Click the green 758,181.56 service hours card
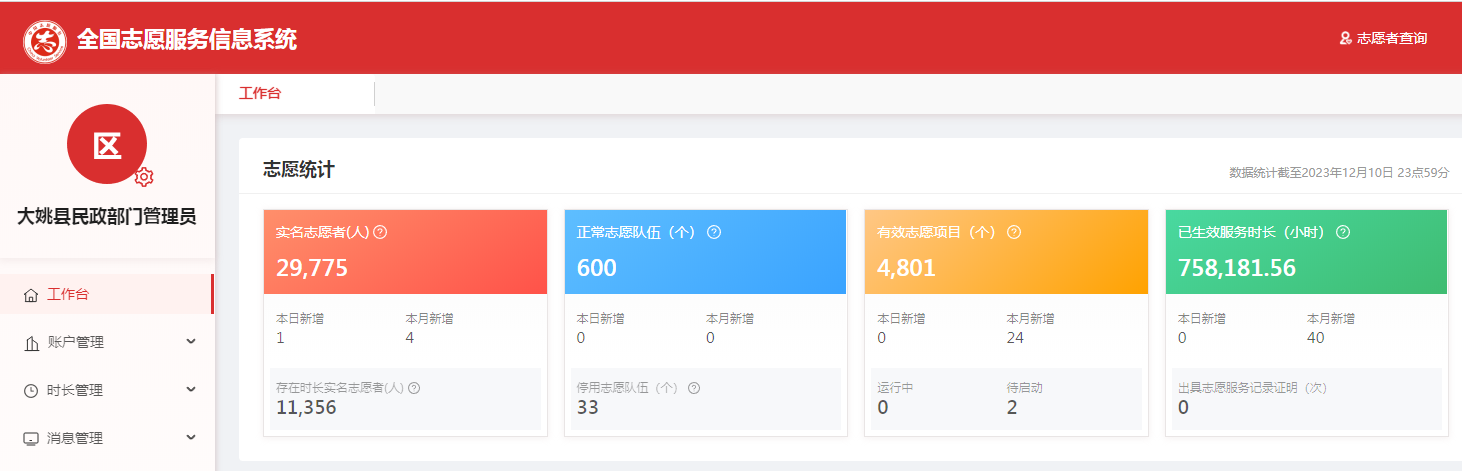The height and width of the screenshot is (471, 1462). (x=1306, y=252)
